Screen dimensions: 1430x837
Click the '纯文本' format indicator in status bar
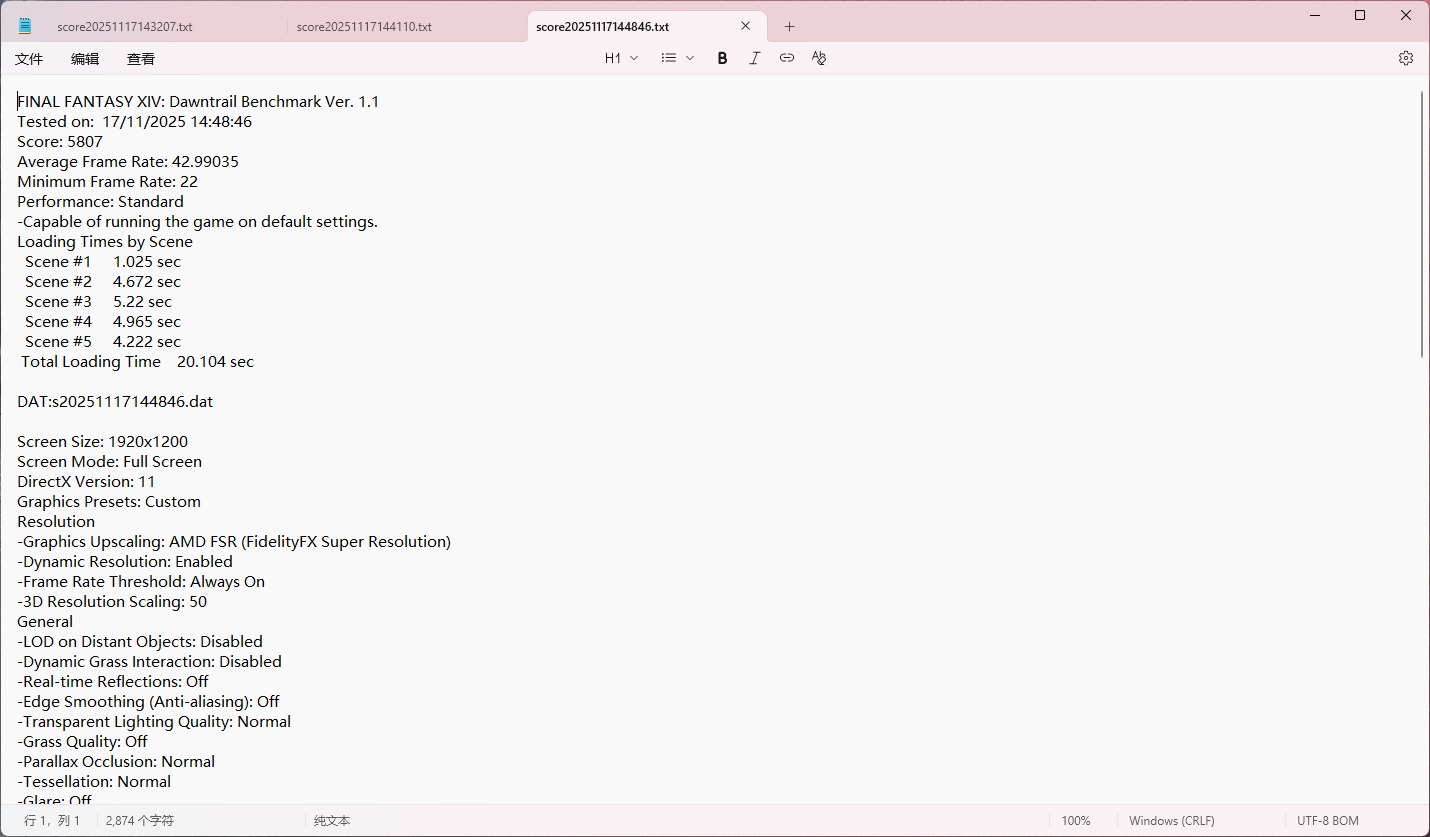pos(332,821)
